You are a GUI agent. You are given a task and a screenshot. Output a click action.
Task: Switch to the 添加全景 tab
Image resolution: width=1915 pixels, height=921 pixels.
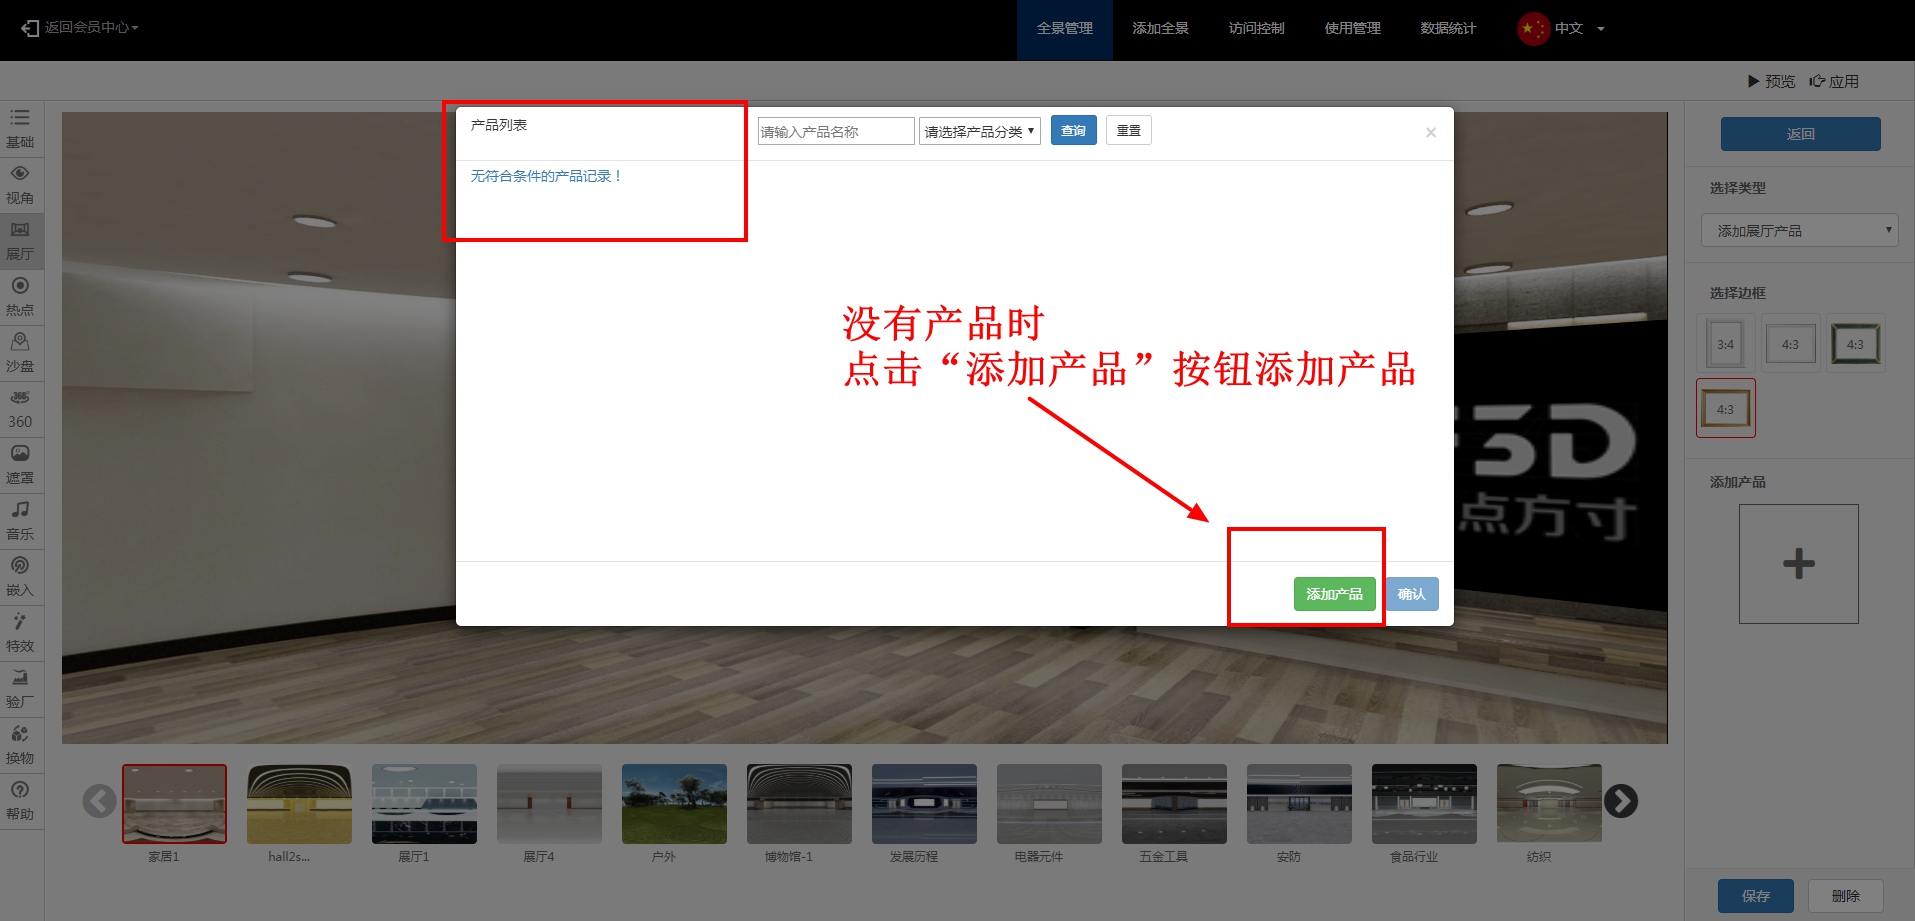pos(1160,28)
